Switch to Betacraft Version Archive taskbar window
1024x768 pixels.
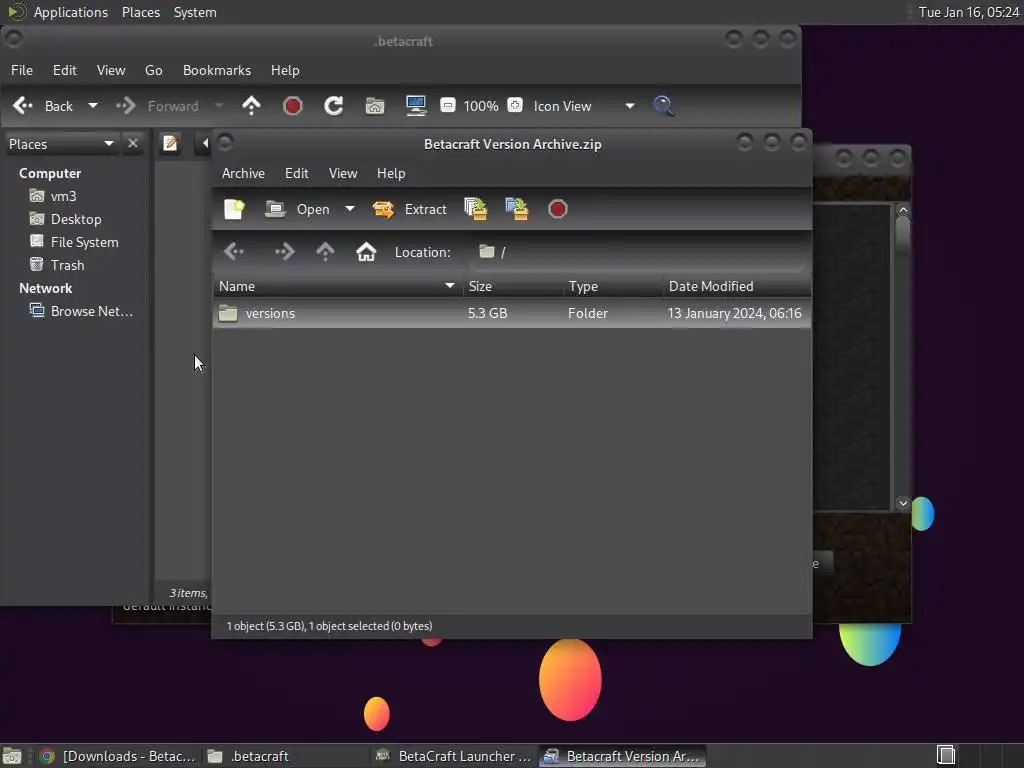622,756
